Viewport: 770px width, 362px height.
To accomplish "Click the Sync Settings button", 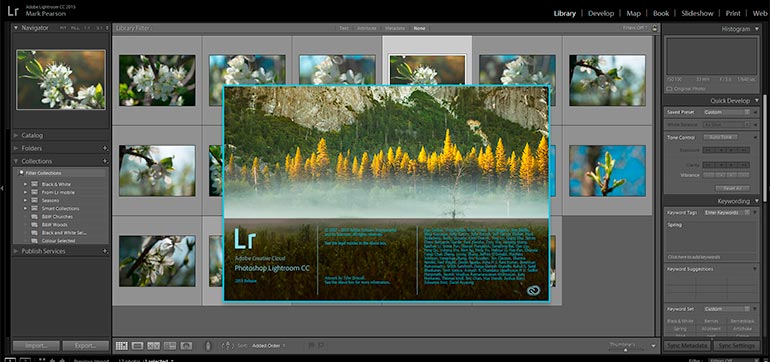I will coord(737,346).
